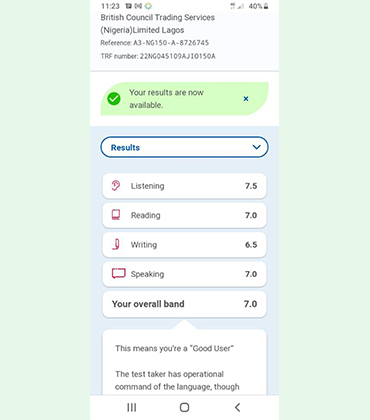Expand the Results chevron arrow
Screen dimensions: 370x420
click(256, 147)
